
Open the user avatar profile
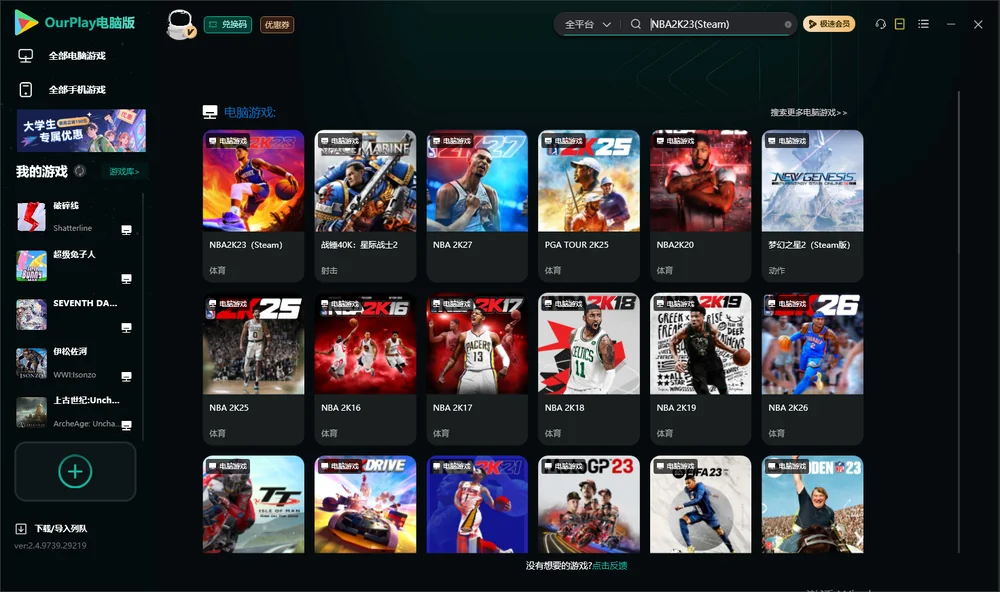[180, 24]
